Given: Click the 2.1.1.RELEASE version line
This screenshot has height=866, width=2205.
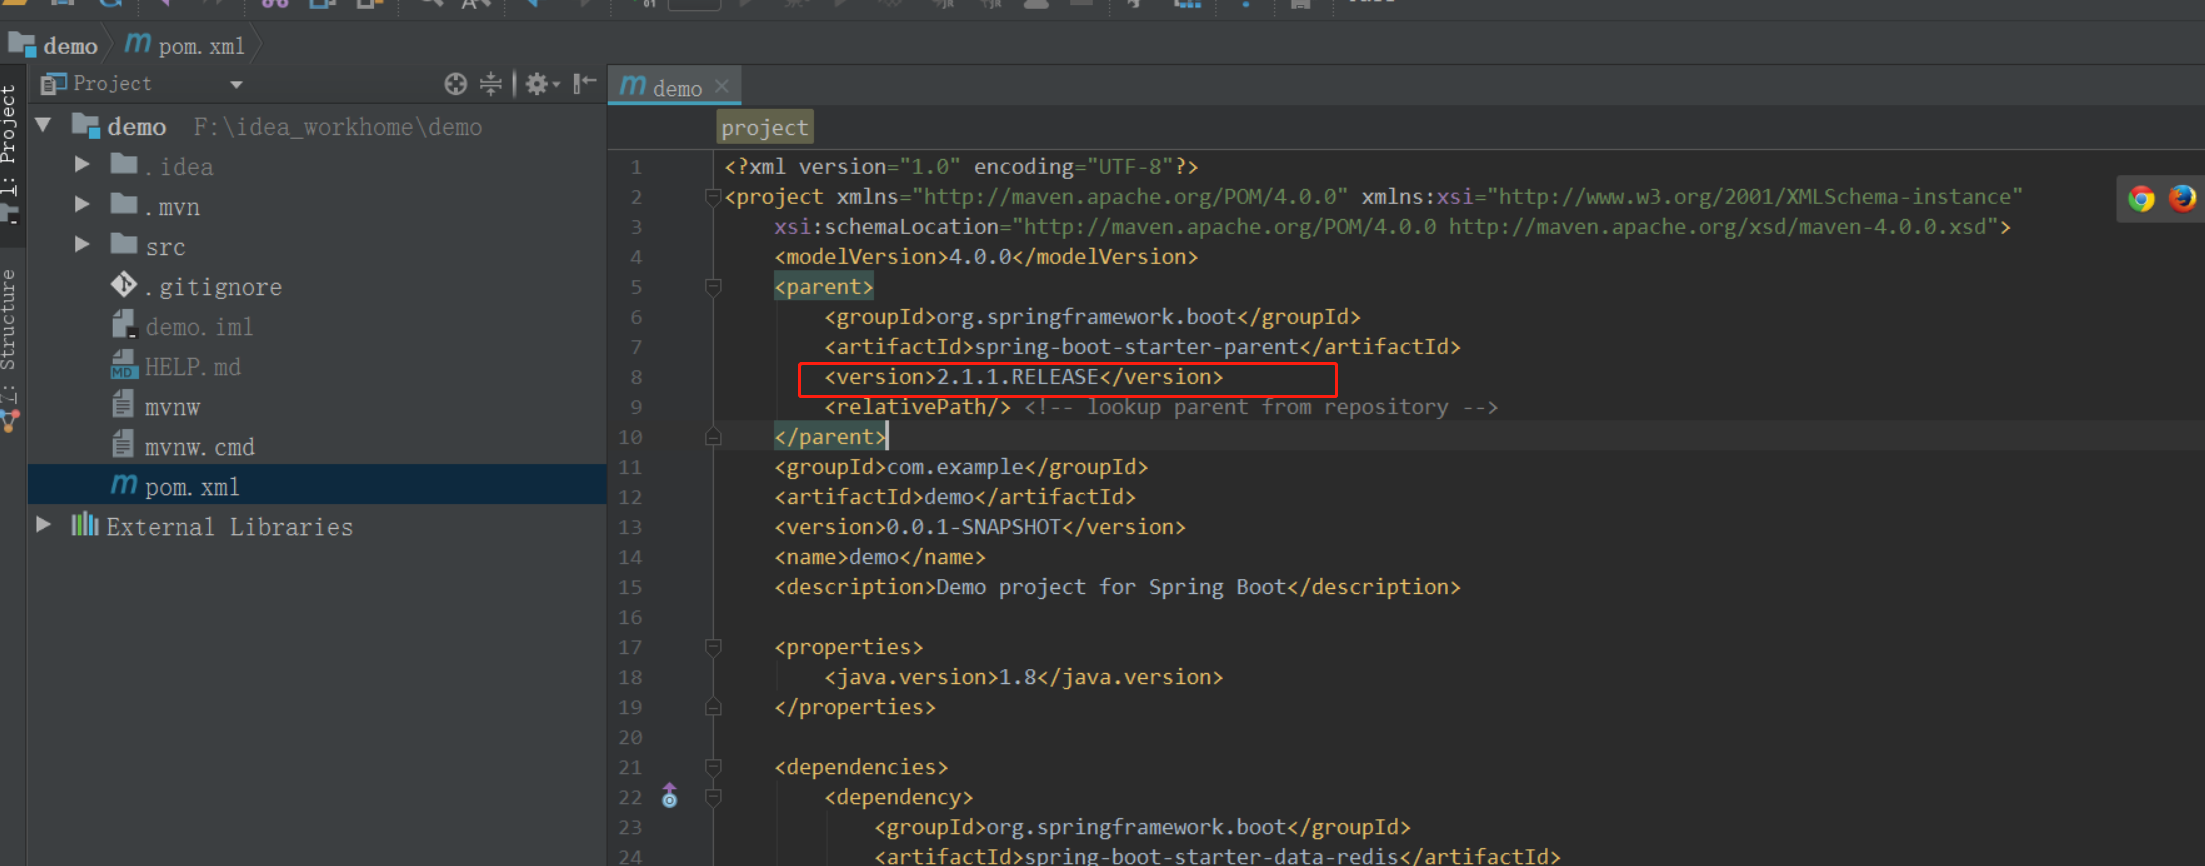Looking at the screenshot, I should (x=1023, y=377).
